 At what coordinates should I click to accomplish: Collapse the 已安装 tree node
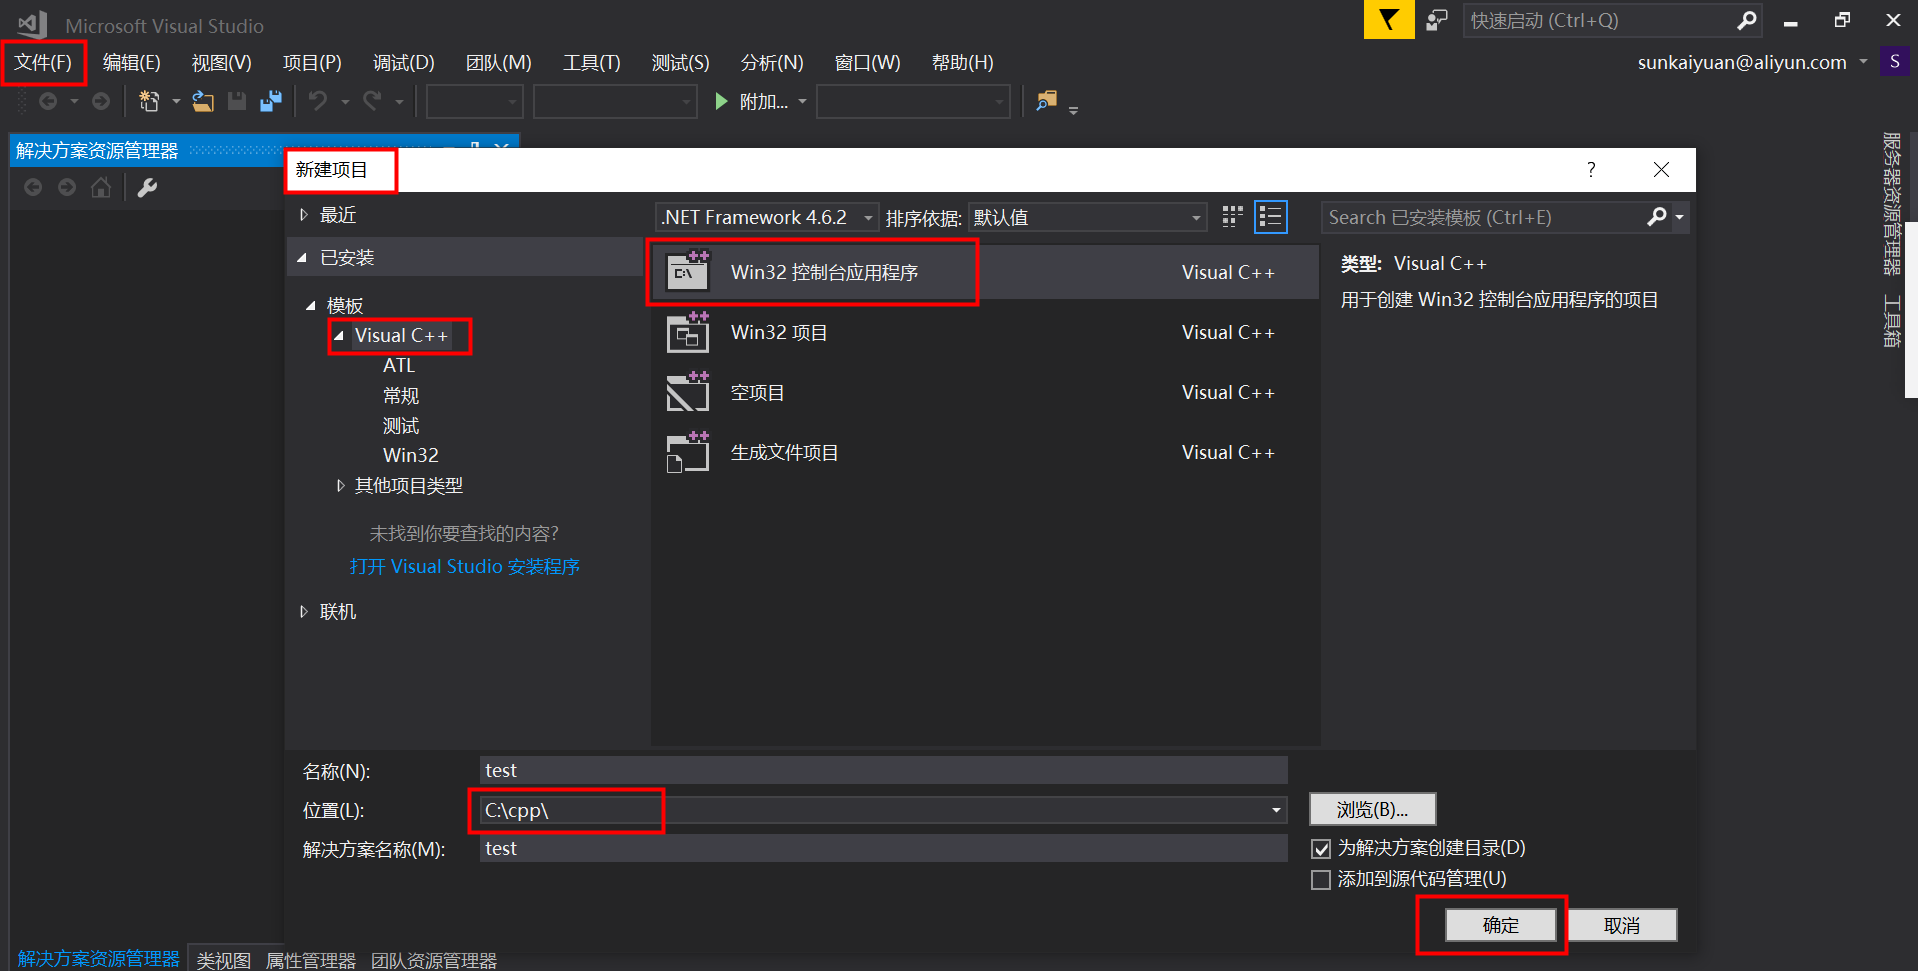(x=302, y=258)
